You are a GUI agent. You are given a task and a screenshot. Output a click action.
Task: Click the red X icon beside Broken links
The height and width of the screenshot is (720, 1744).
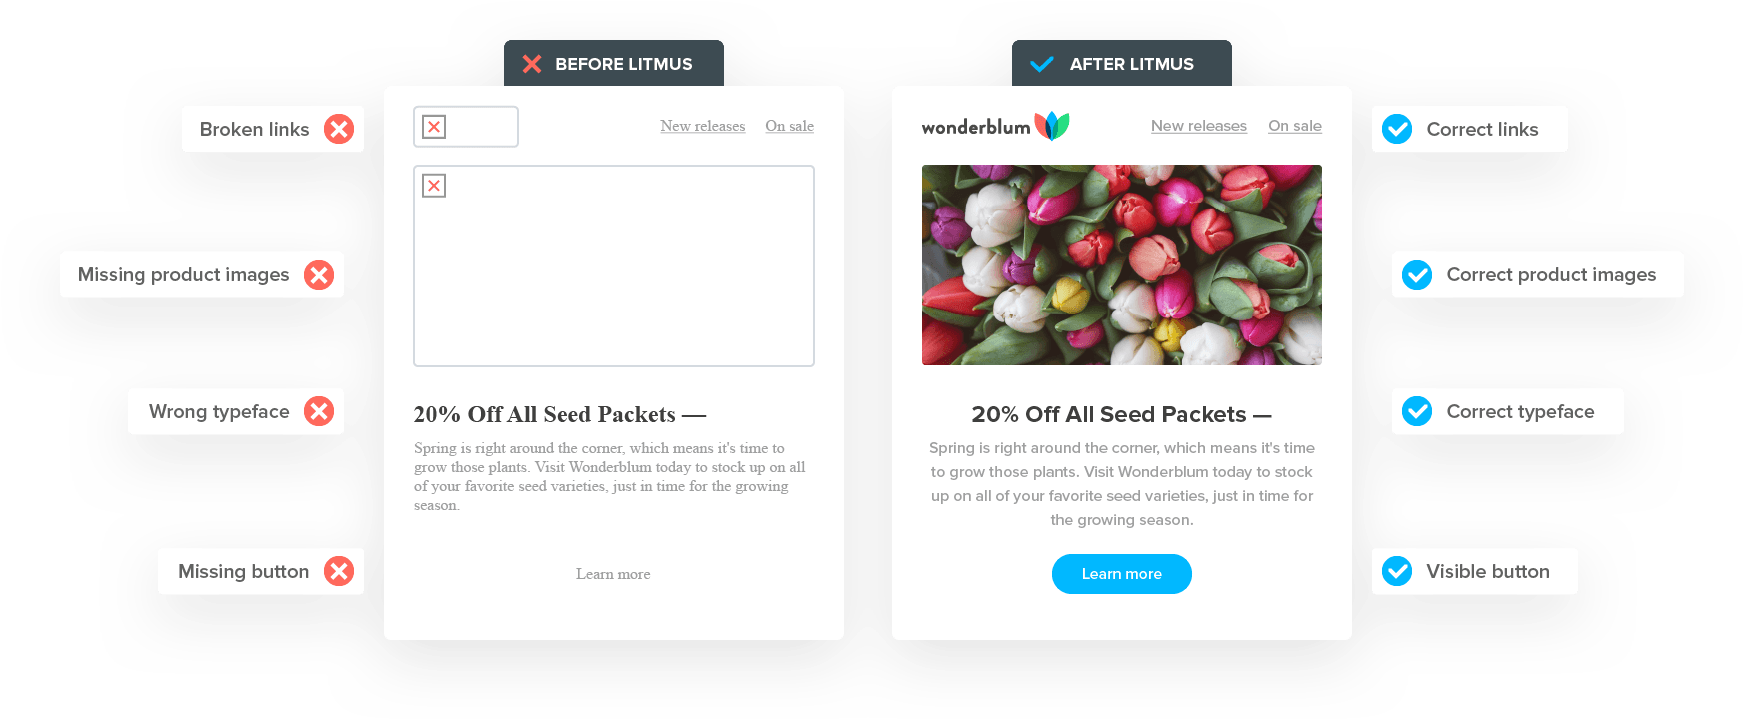coord(339,129)
